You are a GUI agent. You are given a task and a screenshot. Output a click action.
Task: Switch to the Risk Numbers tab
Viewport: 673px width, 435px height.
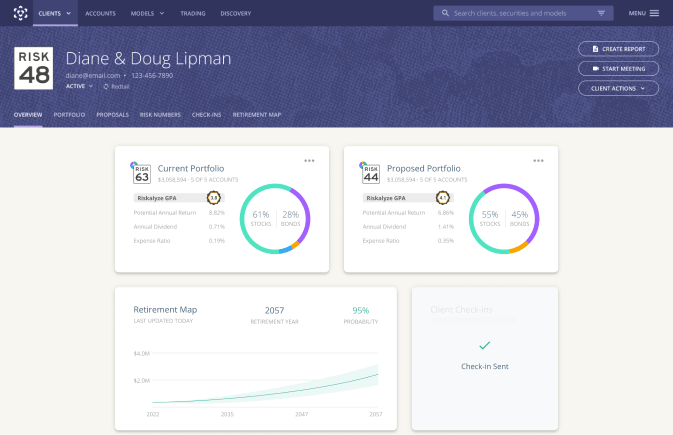(x=160, y=115)
